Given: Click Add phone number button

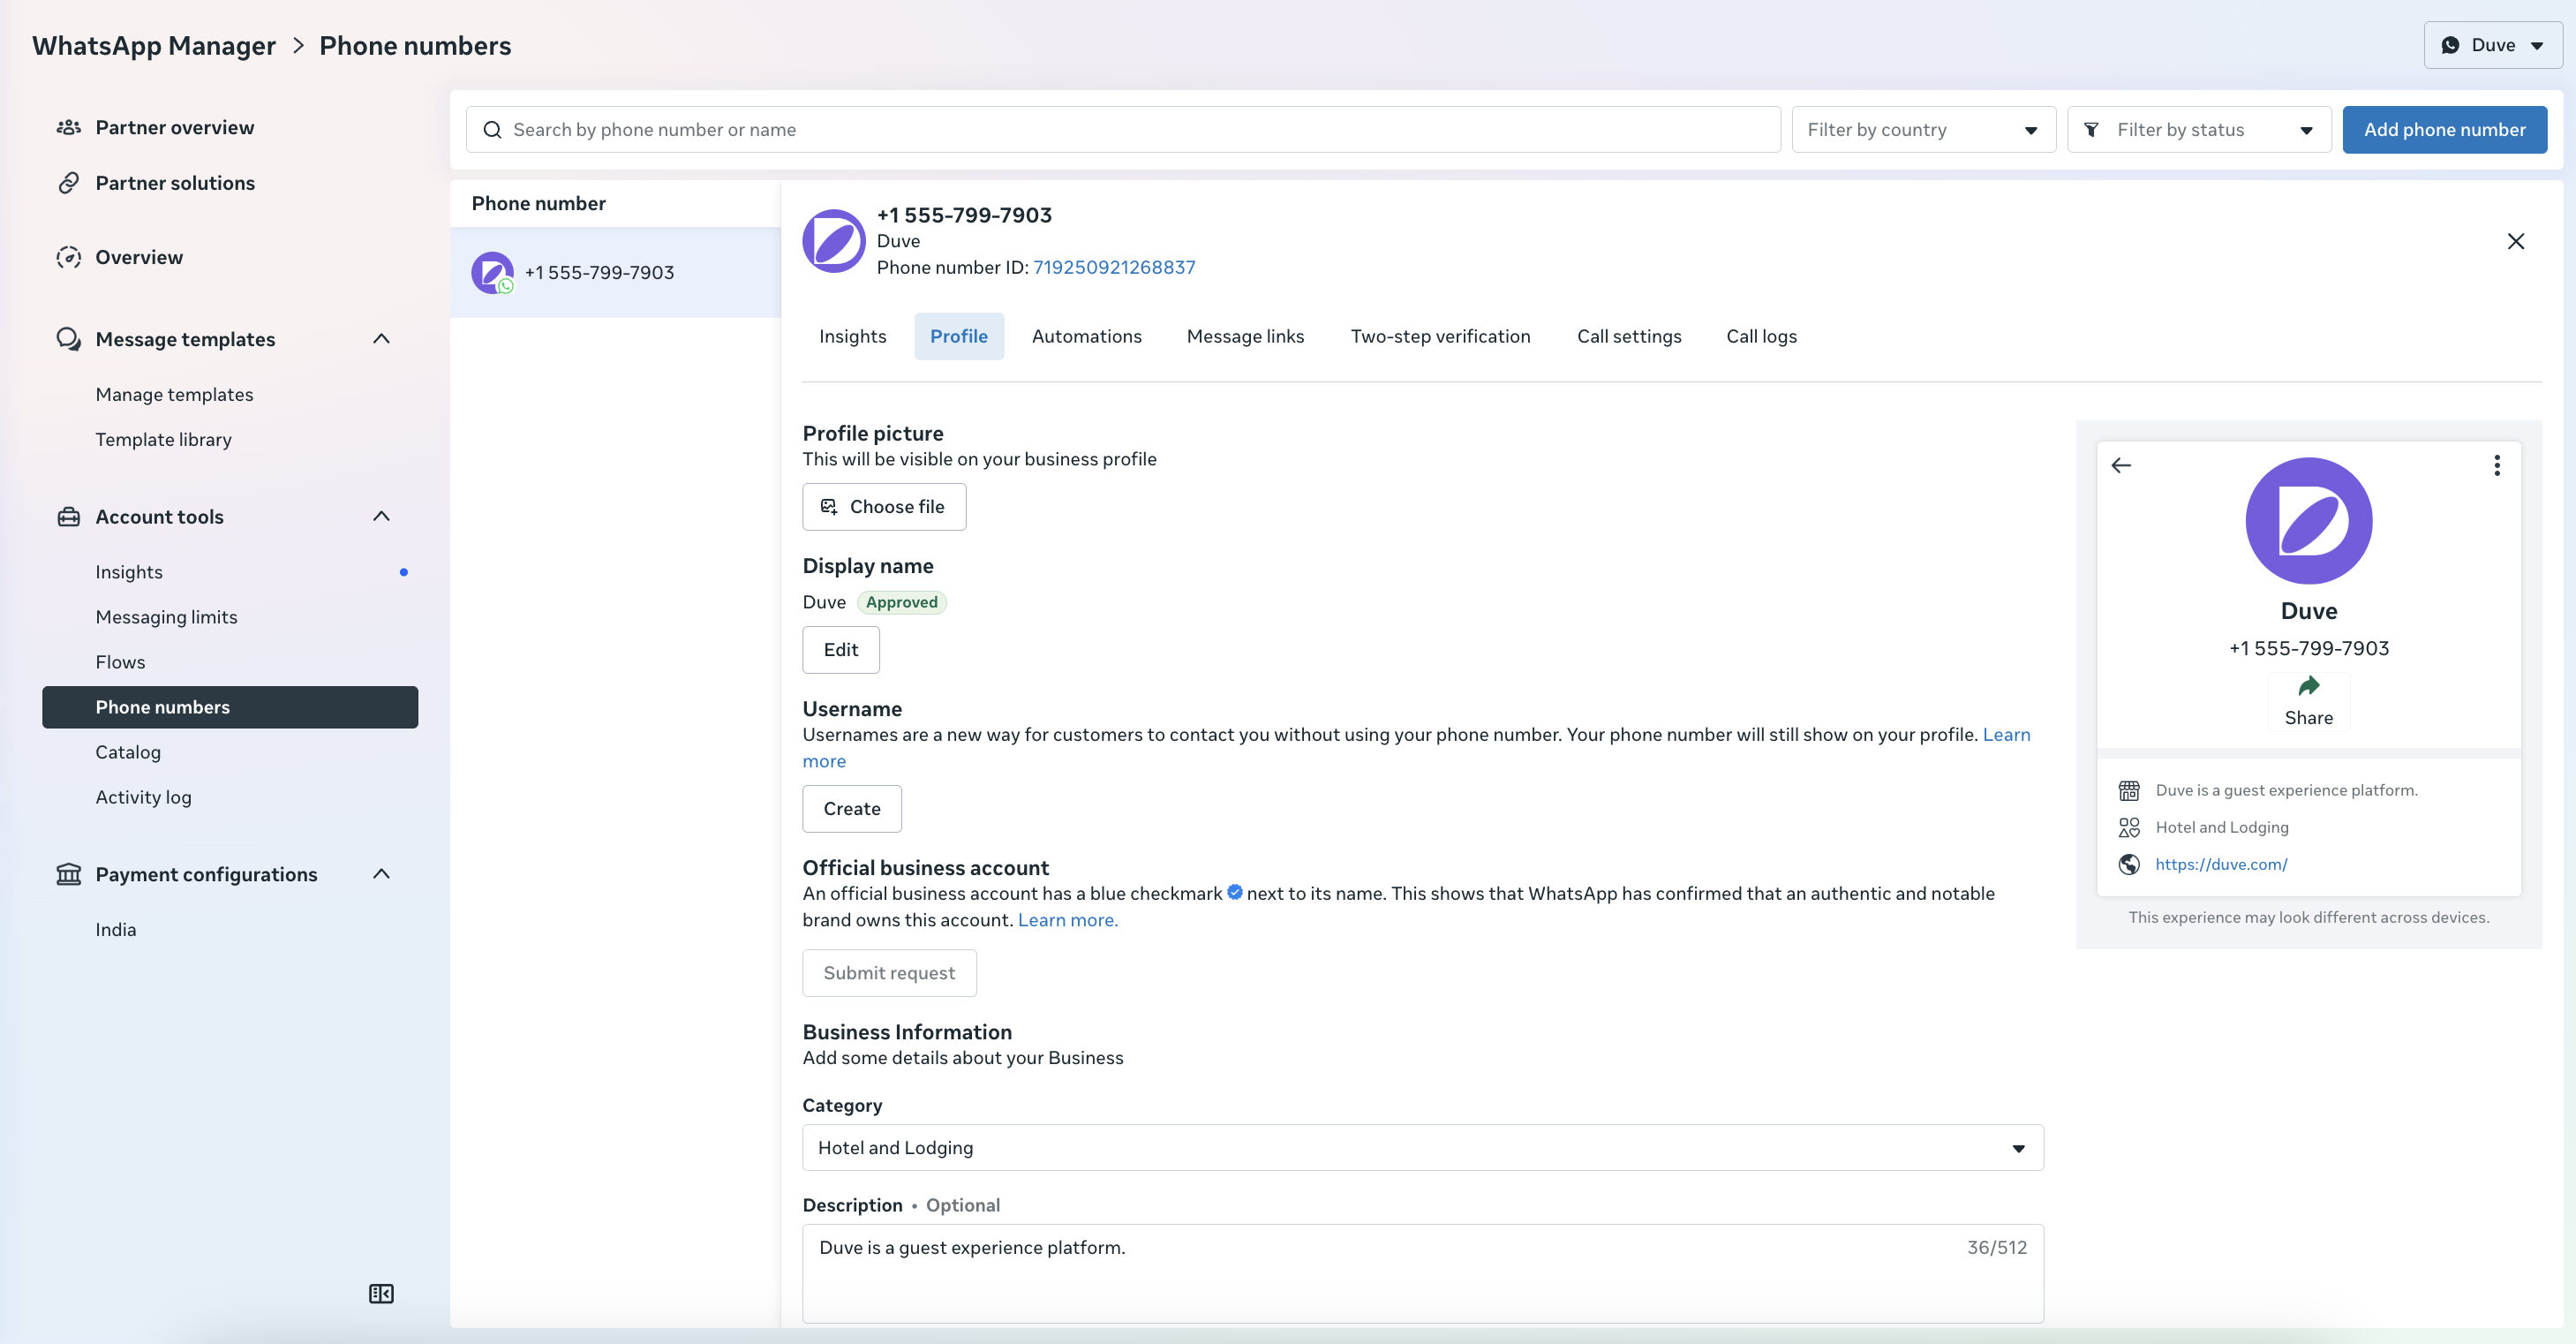Looking at the screenshot, I should pyautogui.click(x=2444, y=130).
